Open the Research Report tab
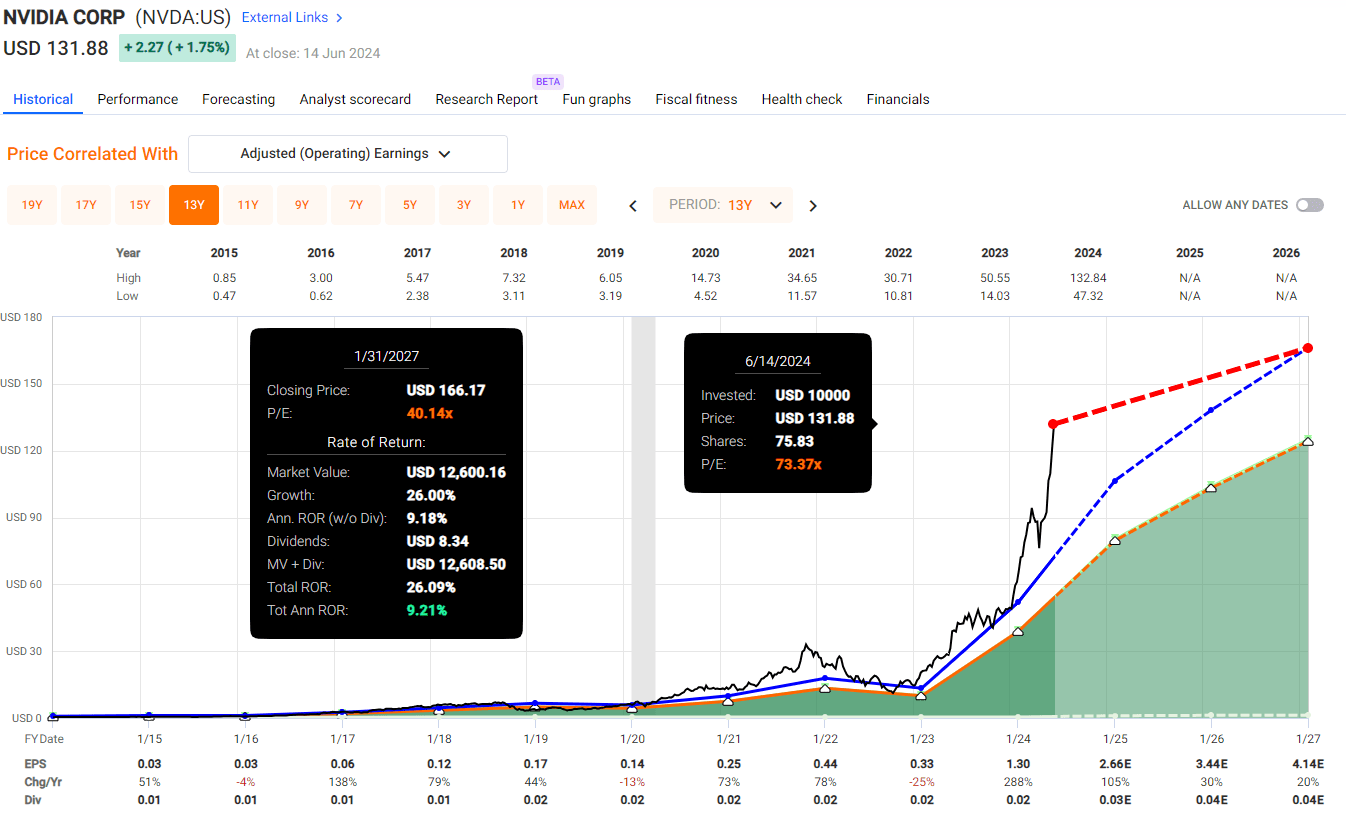 (x=487, y=99)
